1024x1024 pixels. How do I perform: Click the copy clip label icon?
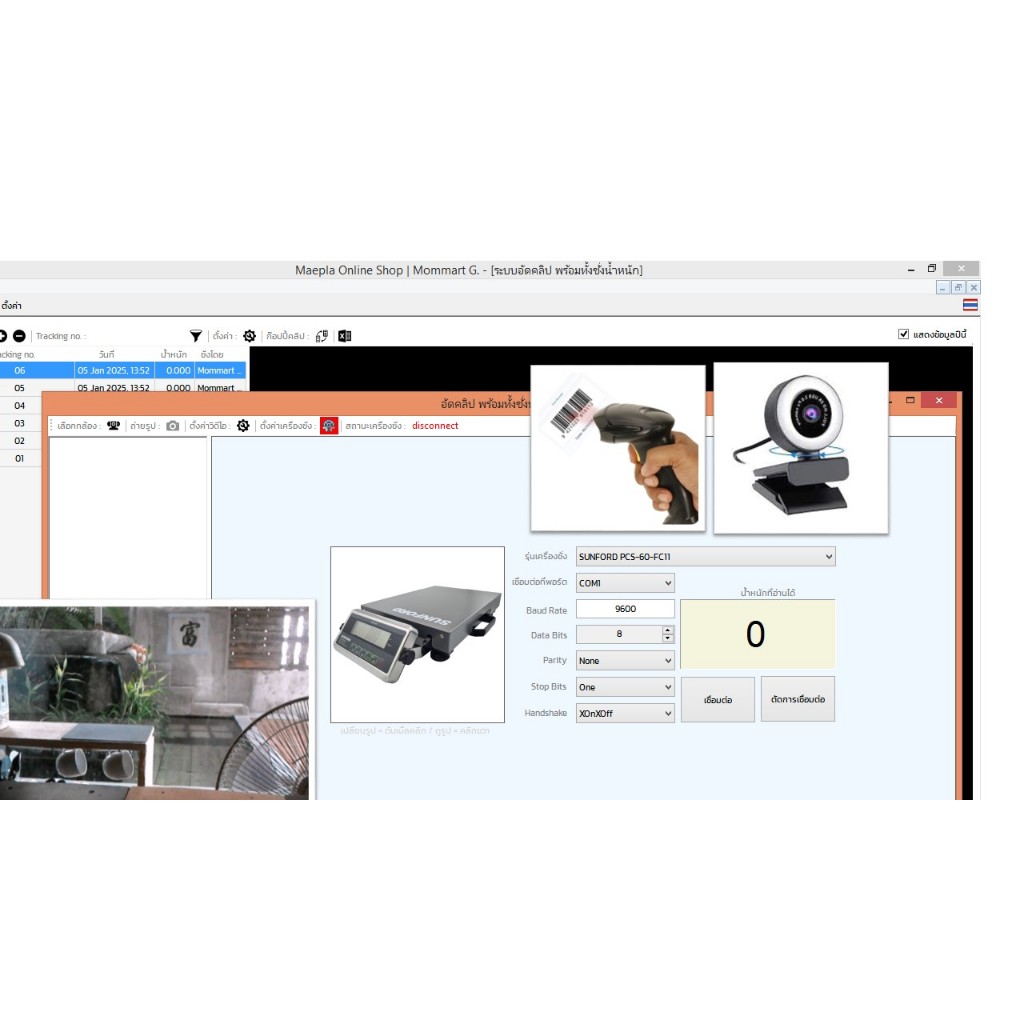point(321,336)
